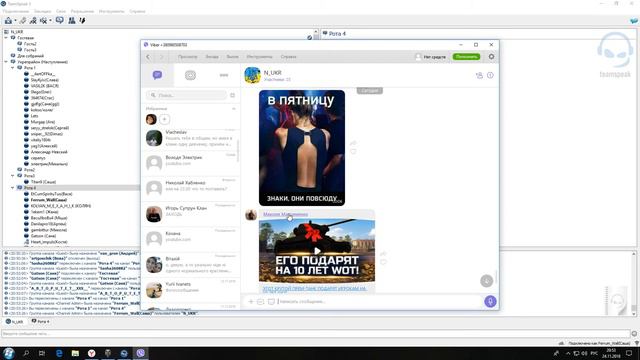The image size is (640, 360).
Task: Open Просмотр menu in Viber
Action: coord(187,57)
